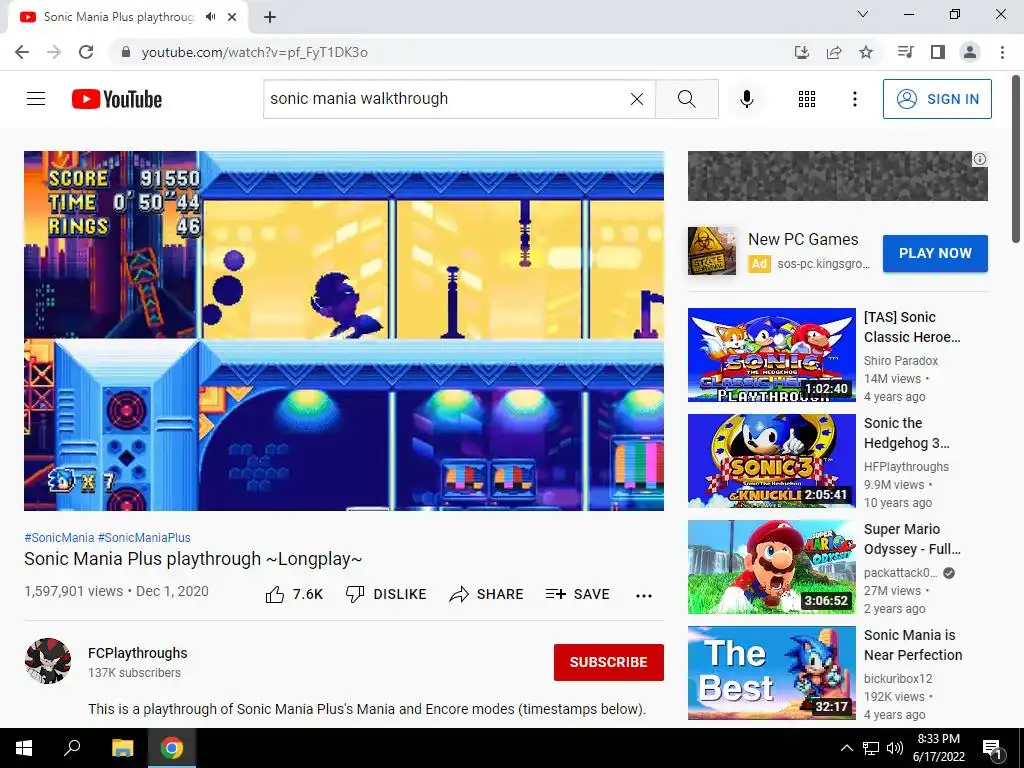
Task: Click the browser address bar URL
Action: click(255, 52)
